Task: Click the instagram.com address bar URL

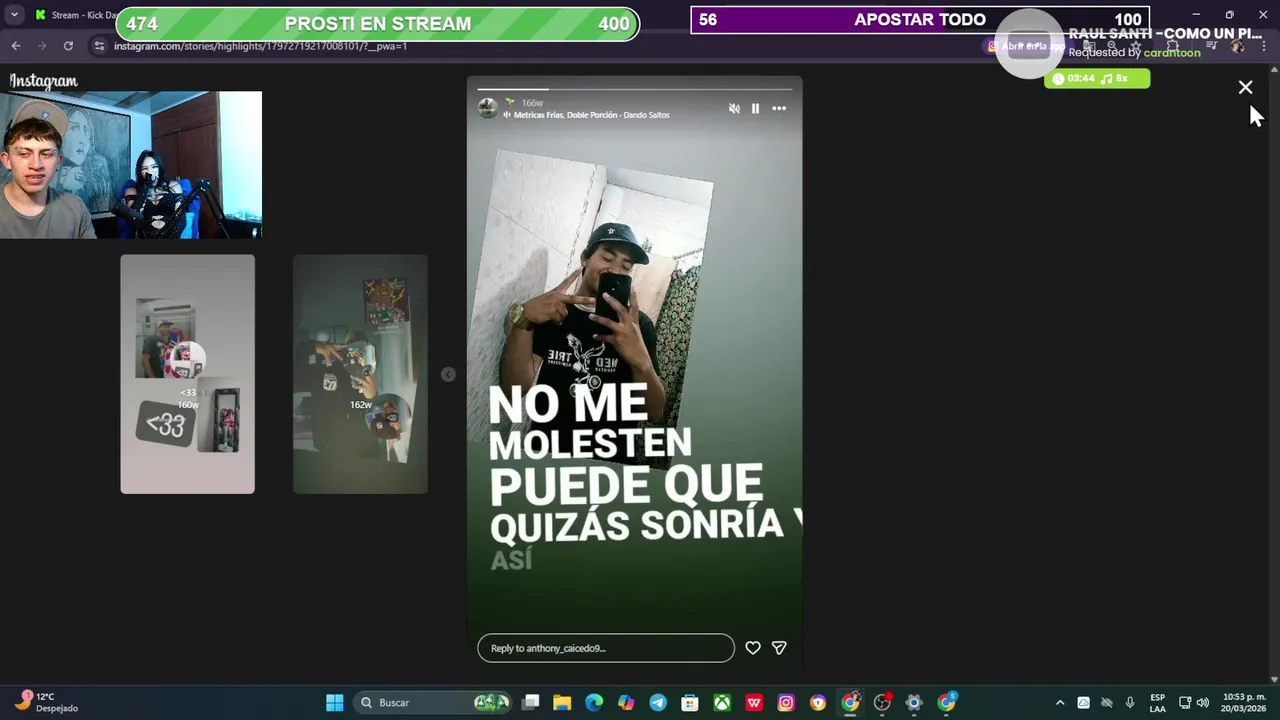Action: (260, 46)
